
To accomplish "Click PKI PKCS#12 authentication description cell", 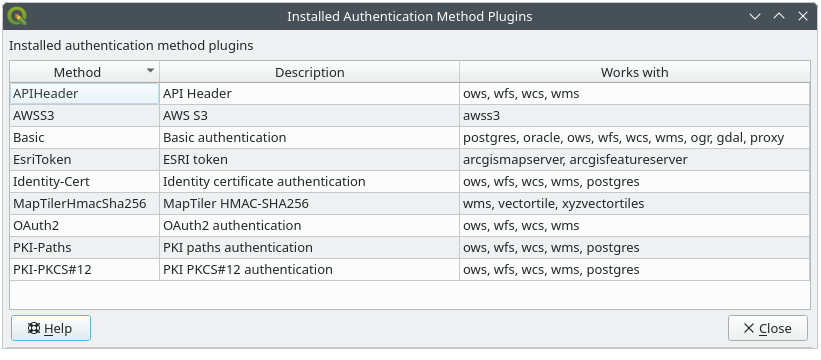I will pyautogui.click(x=309, y=269).
